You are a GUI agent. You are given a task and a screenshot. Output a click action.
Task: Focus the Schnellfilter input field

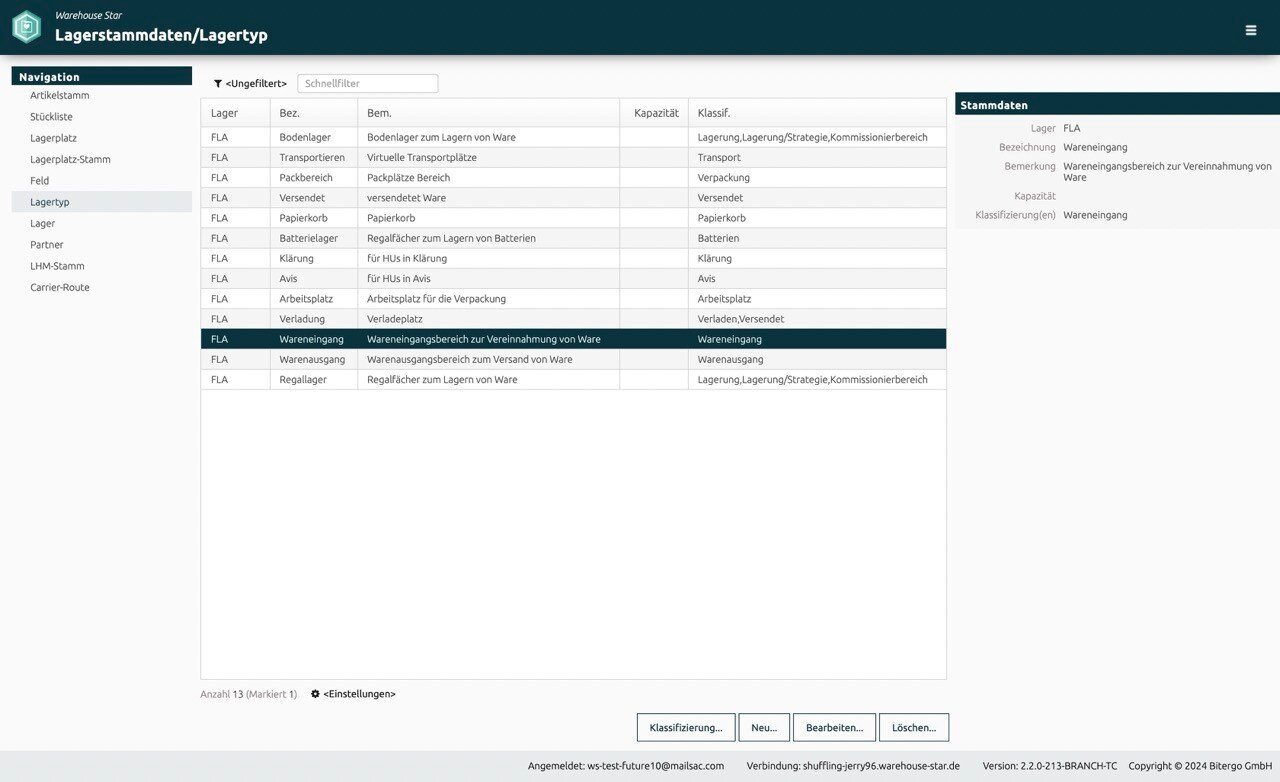pos(368,84)
